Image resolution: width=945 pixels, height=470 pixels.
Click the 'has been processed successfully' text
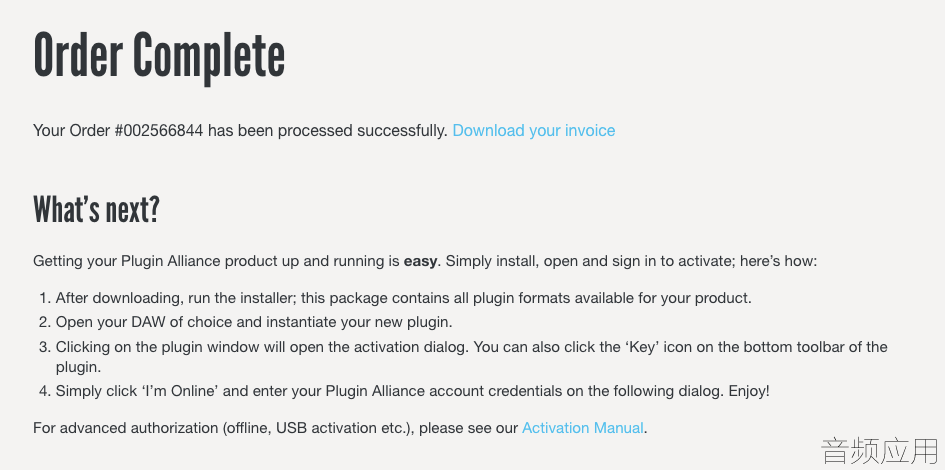(x=328, y=131)
